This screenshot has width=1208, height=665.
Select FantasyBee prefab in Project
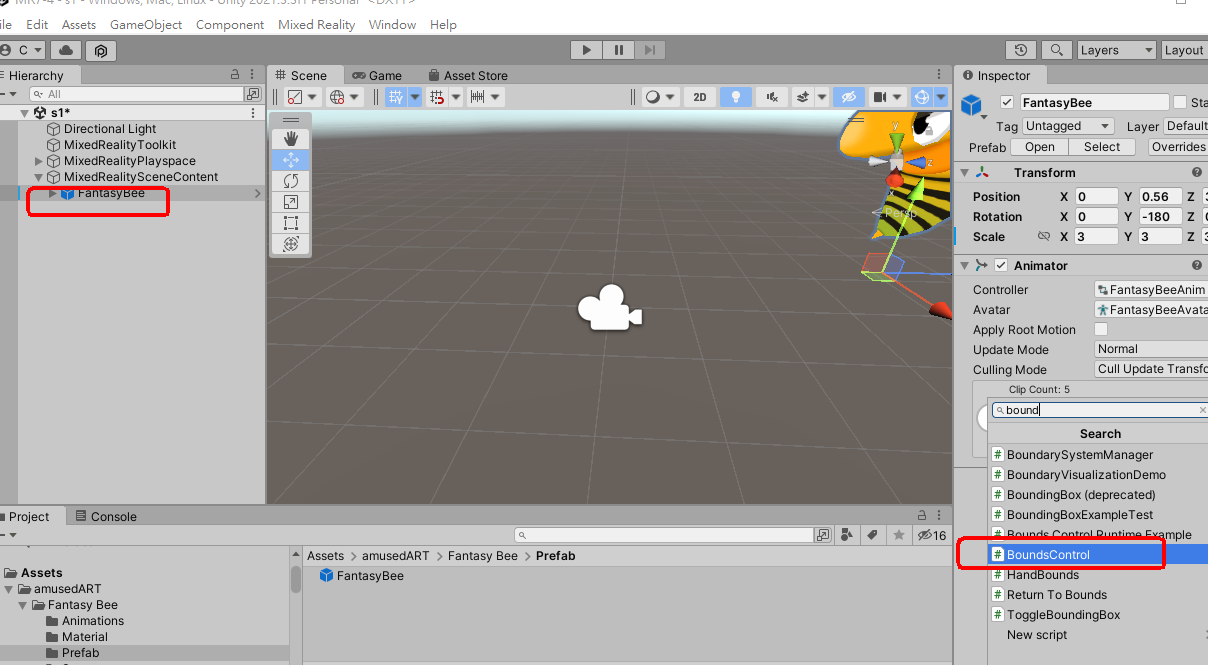[361, 576]
